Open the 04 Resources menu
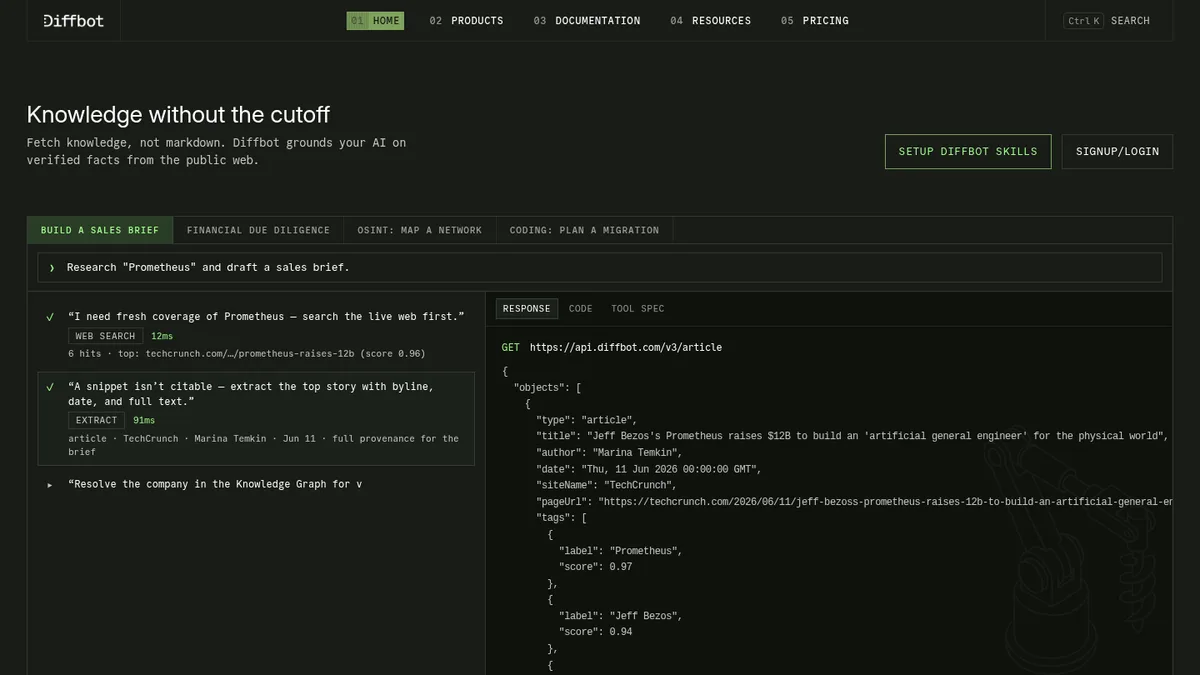1200x675 pixels. [710, 20]
